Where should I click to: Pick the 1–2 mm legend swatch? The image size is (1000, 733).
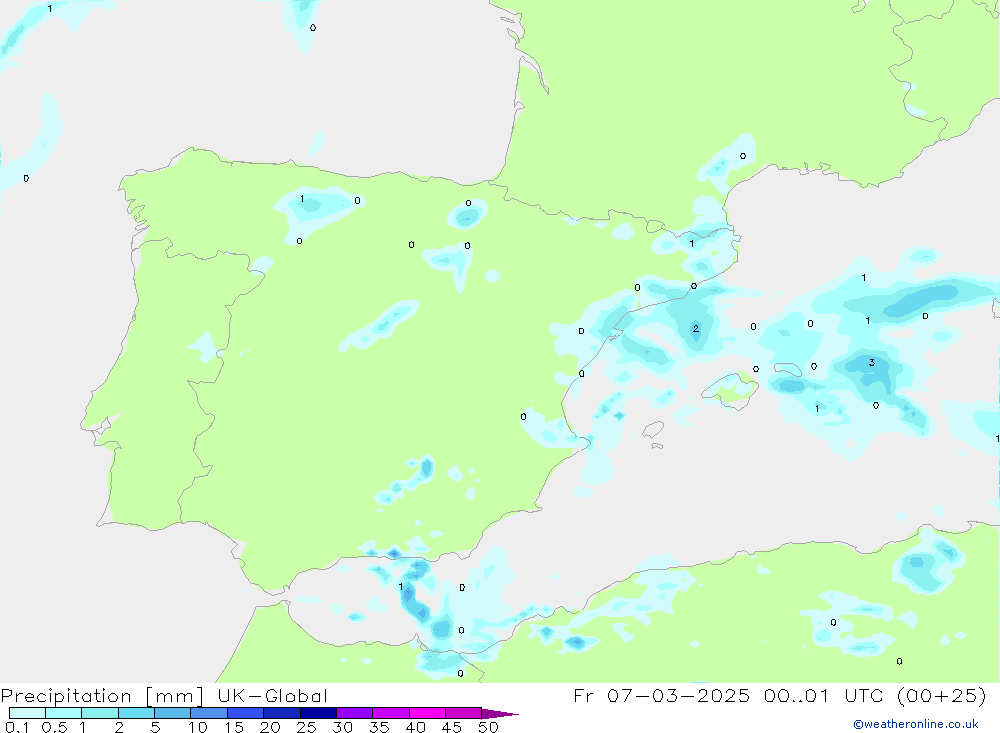[100, 713]
